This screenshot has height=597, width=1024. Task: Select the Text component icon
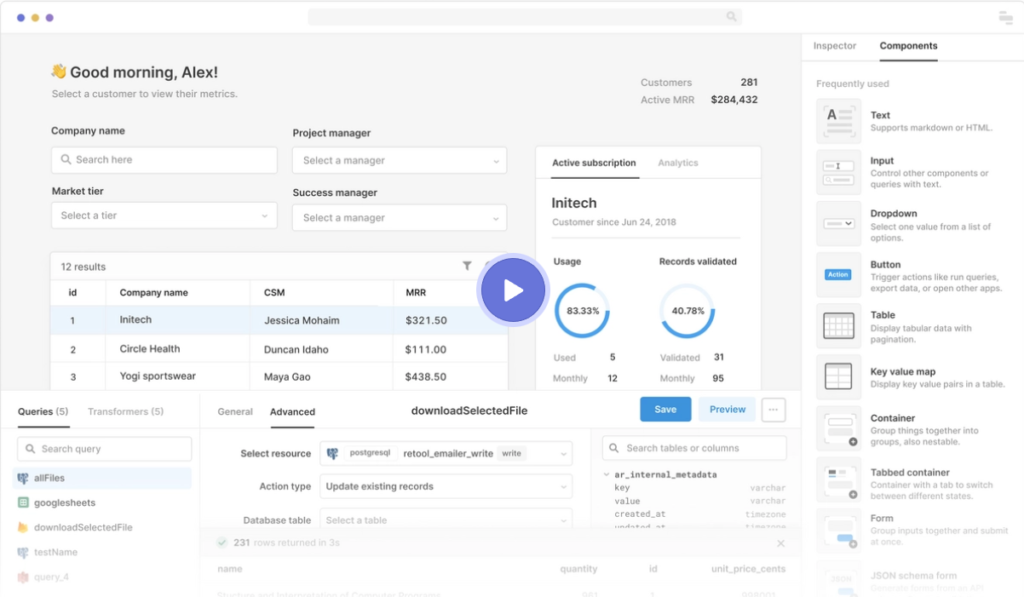(x=839, y=121)
